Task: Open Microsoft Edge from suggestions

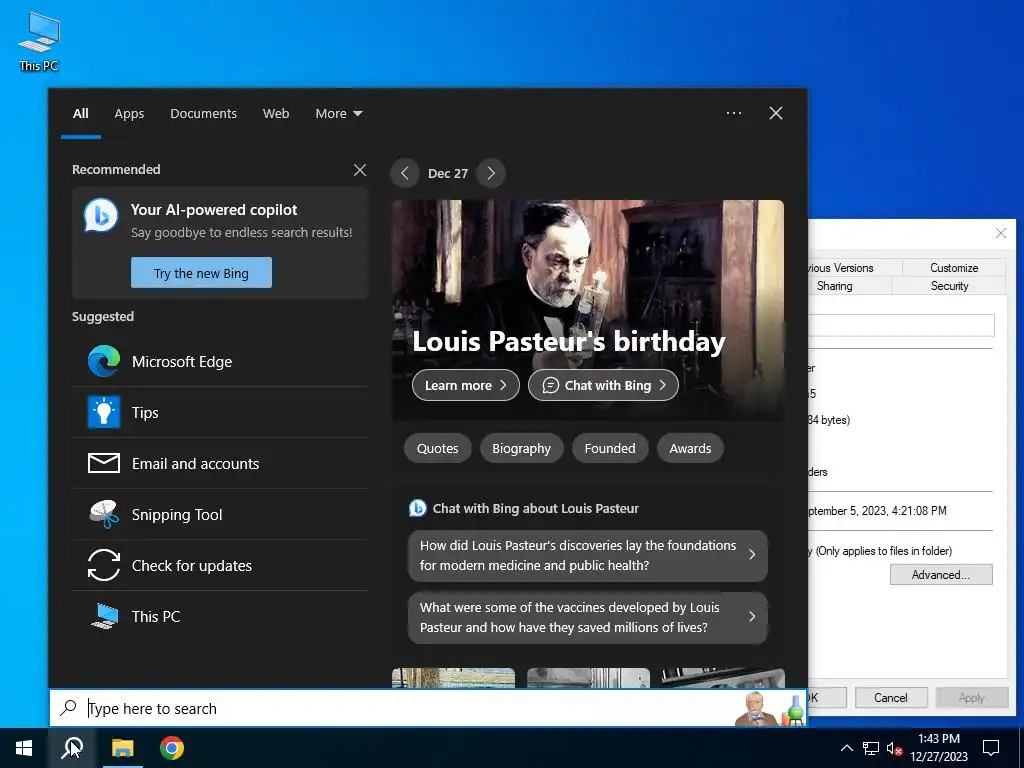Action: tap(220, 362)
